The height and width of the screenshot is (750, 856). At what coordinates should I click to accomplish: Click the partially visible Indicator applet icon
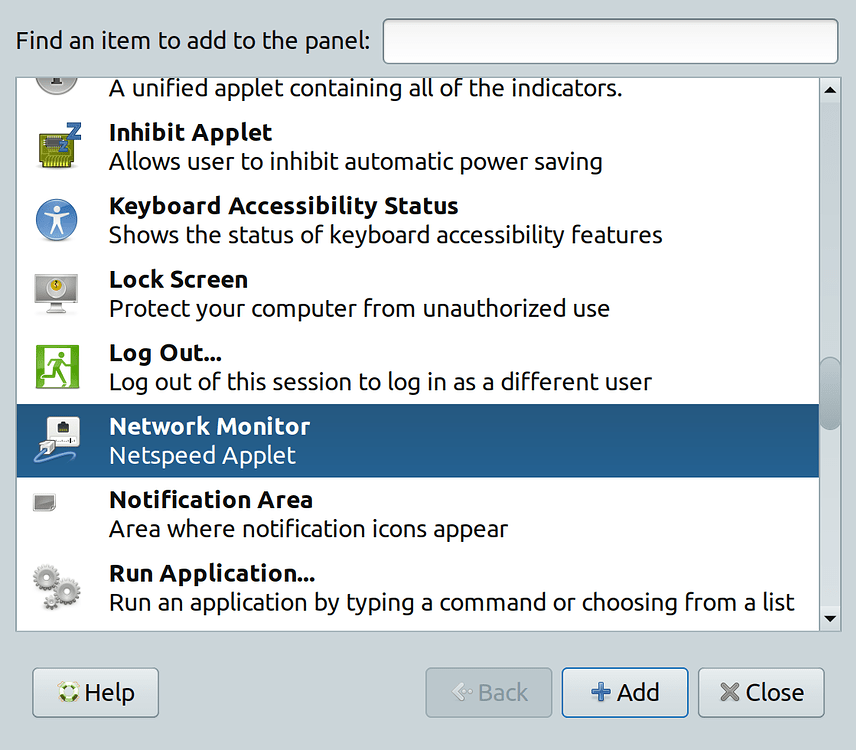[56, 86]
